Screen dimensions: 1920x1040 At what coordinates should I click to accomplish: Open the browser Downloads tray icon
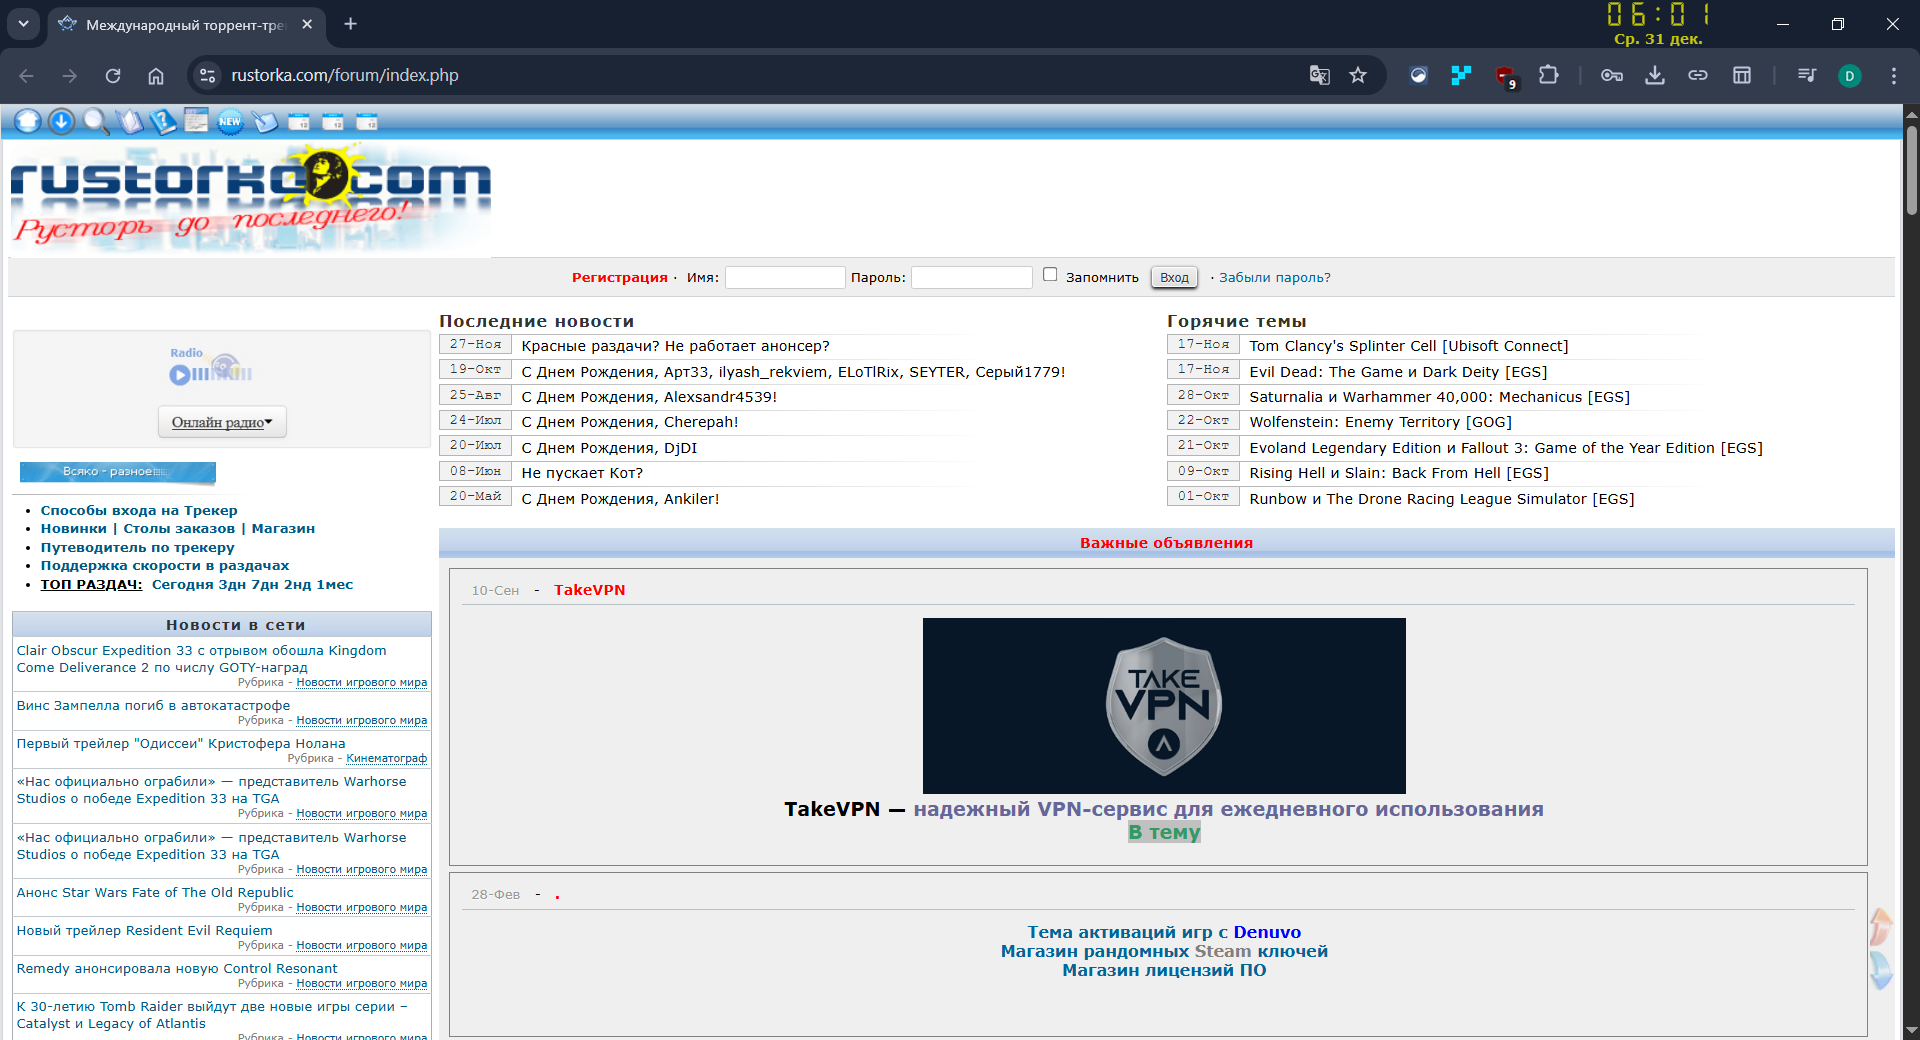point(1655,75)
